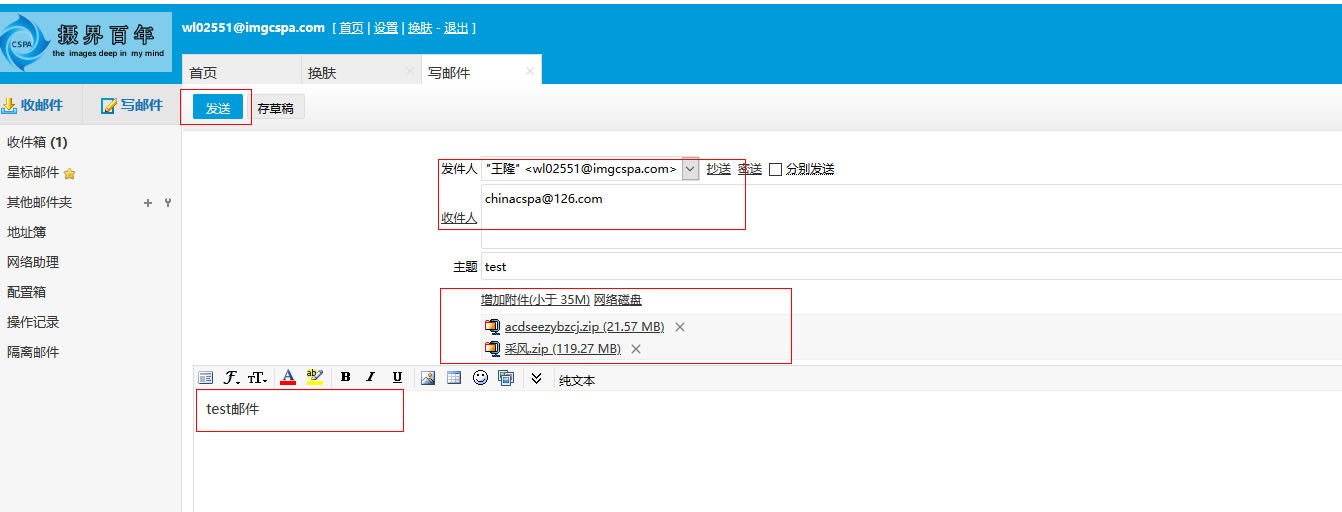Click the Bold formatting icon

tap(345, 378)
